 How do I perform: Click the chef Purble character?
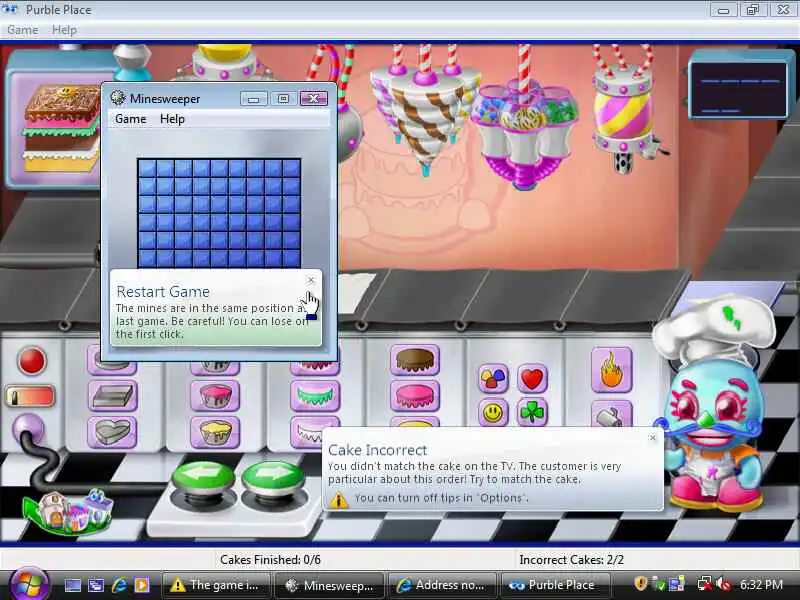click(712, 403)
